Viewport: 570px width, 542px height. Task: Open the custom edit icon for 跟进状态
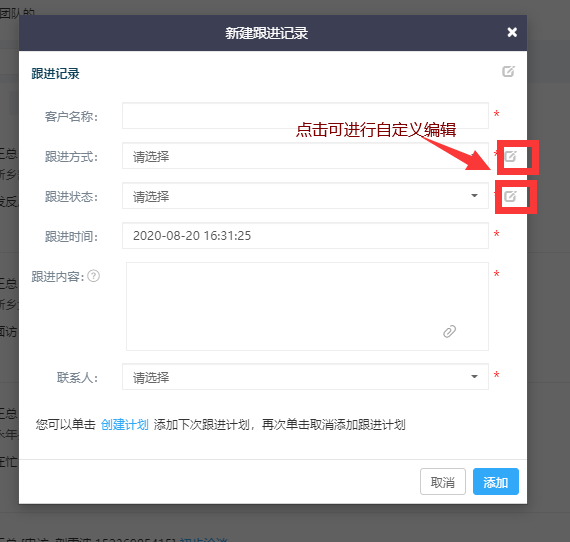click(510, 196)
